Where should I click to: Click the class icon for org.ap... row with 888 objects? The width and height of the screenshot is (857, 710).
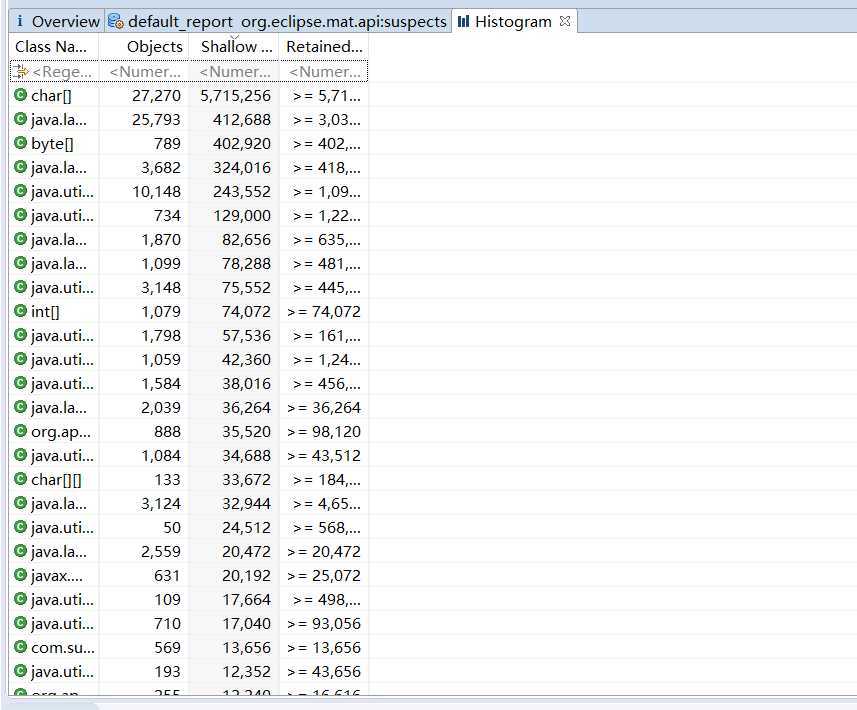(x=20, y=431)
